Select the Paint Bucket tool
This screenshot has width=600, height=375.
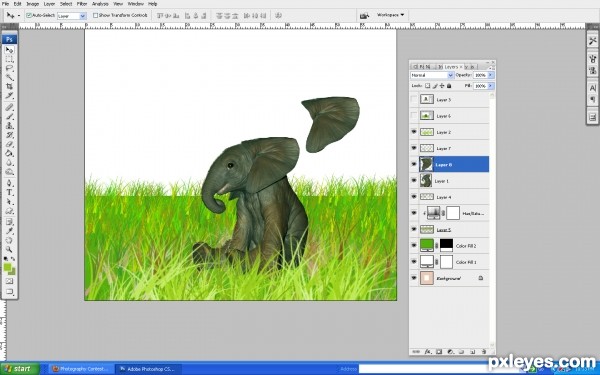pos(9,153)
